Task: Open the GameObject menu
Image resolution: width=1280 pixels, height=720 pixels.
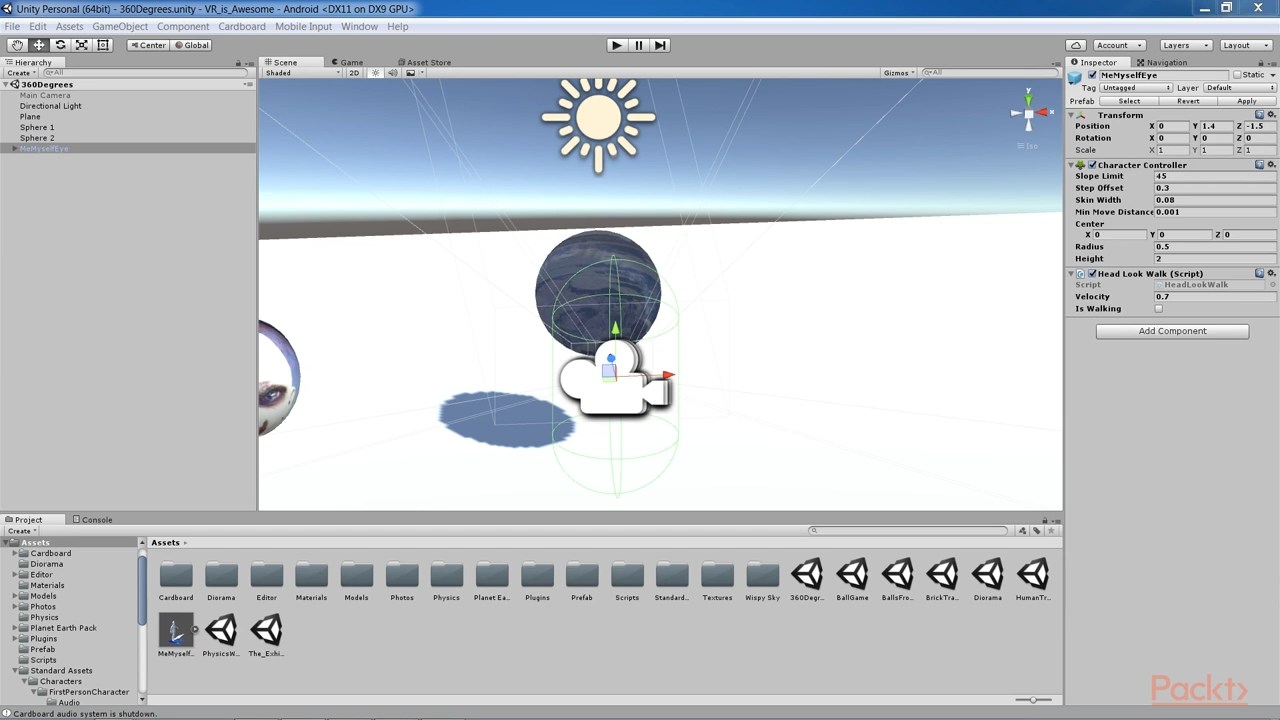Action: coord(120,26)
